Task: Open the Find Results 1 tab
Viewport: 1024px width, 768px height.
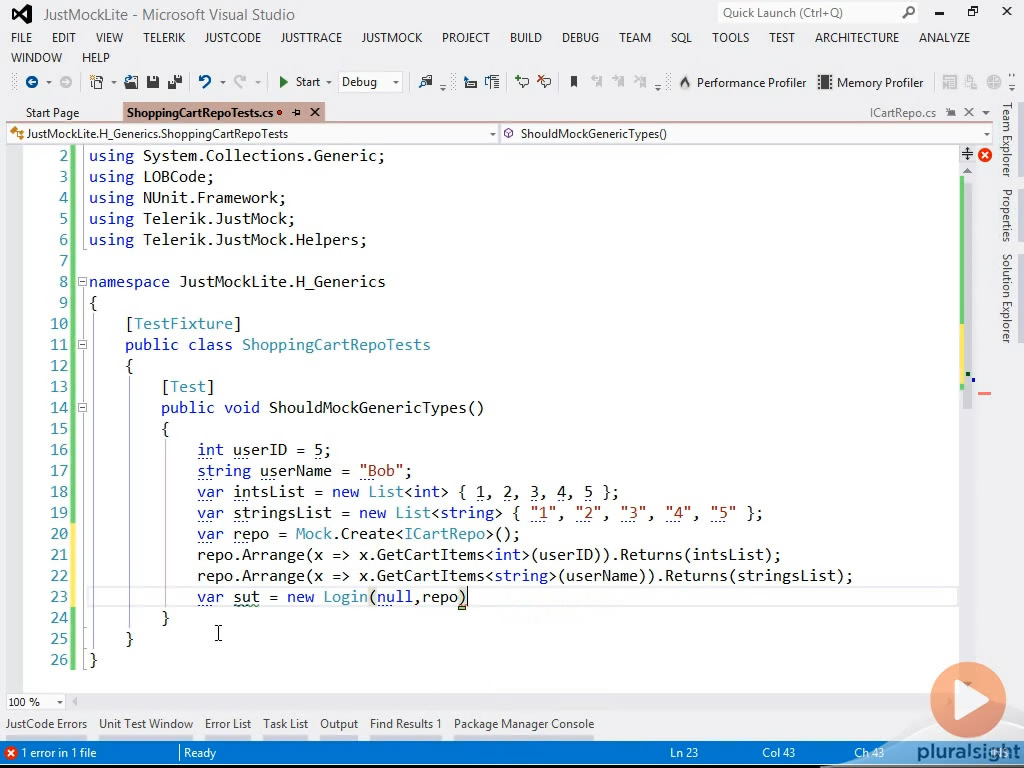Action: (x=406, y=724)
